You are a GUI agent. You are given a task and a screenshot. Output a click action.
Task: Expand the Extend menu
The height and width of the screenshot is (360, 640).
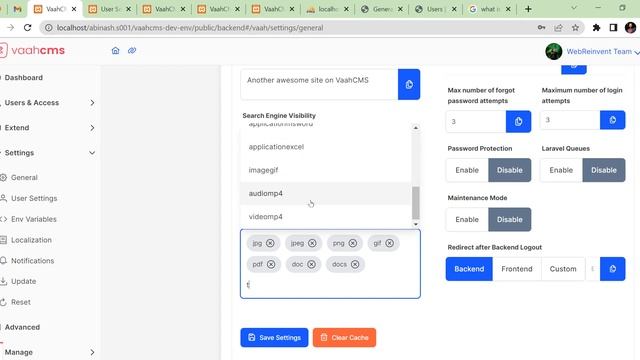click(x=92, y=128)
